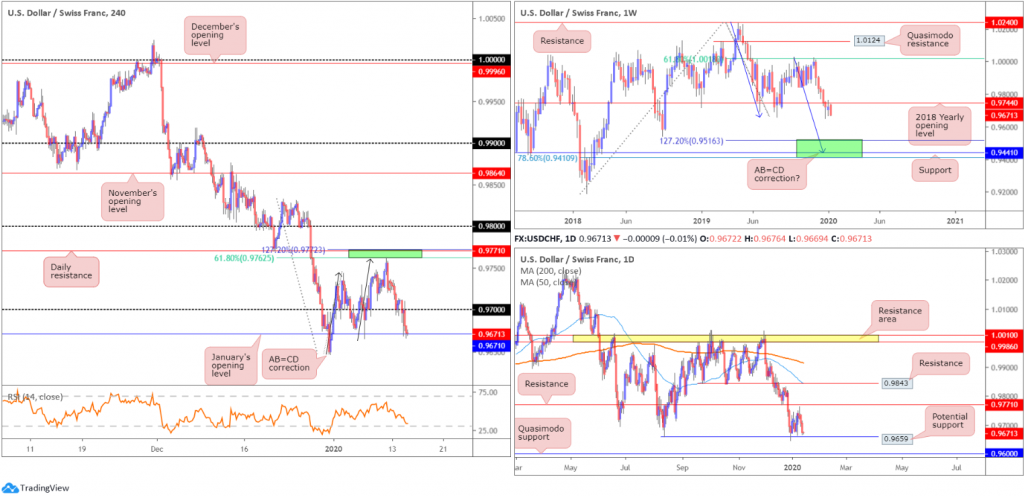Select the Potential support callout
Image resolution: width=1024 pixels, height=496 pixels.
949,420
